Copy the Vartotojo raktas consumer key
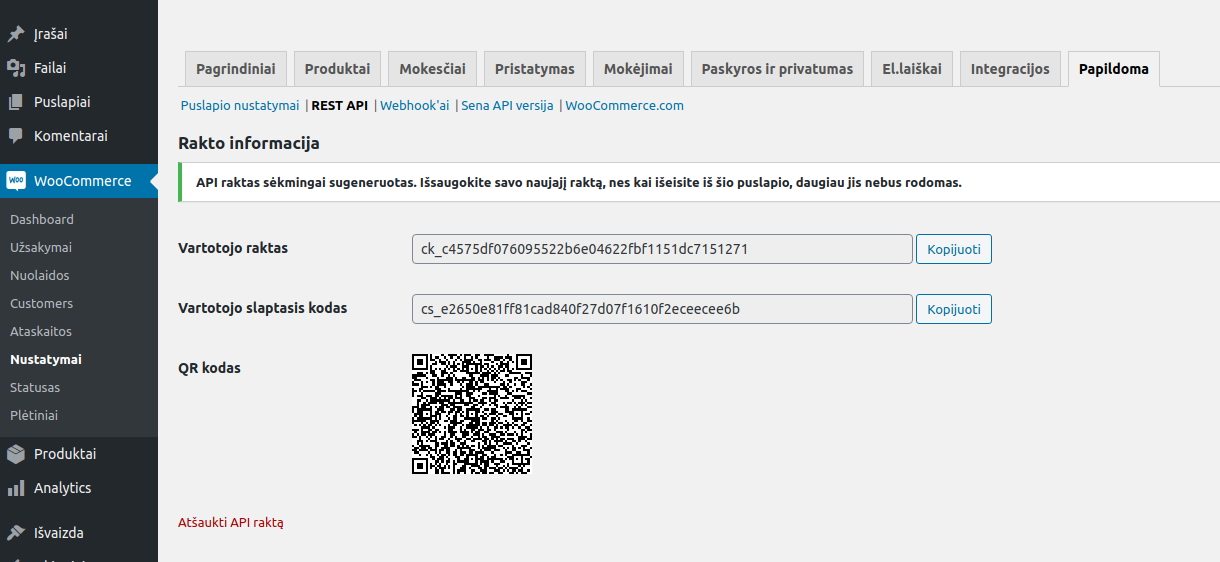This screenshot has height=562, width=1220. point(953,249)
